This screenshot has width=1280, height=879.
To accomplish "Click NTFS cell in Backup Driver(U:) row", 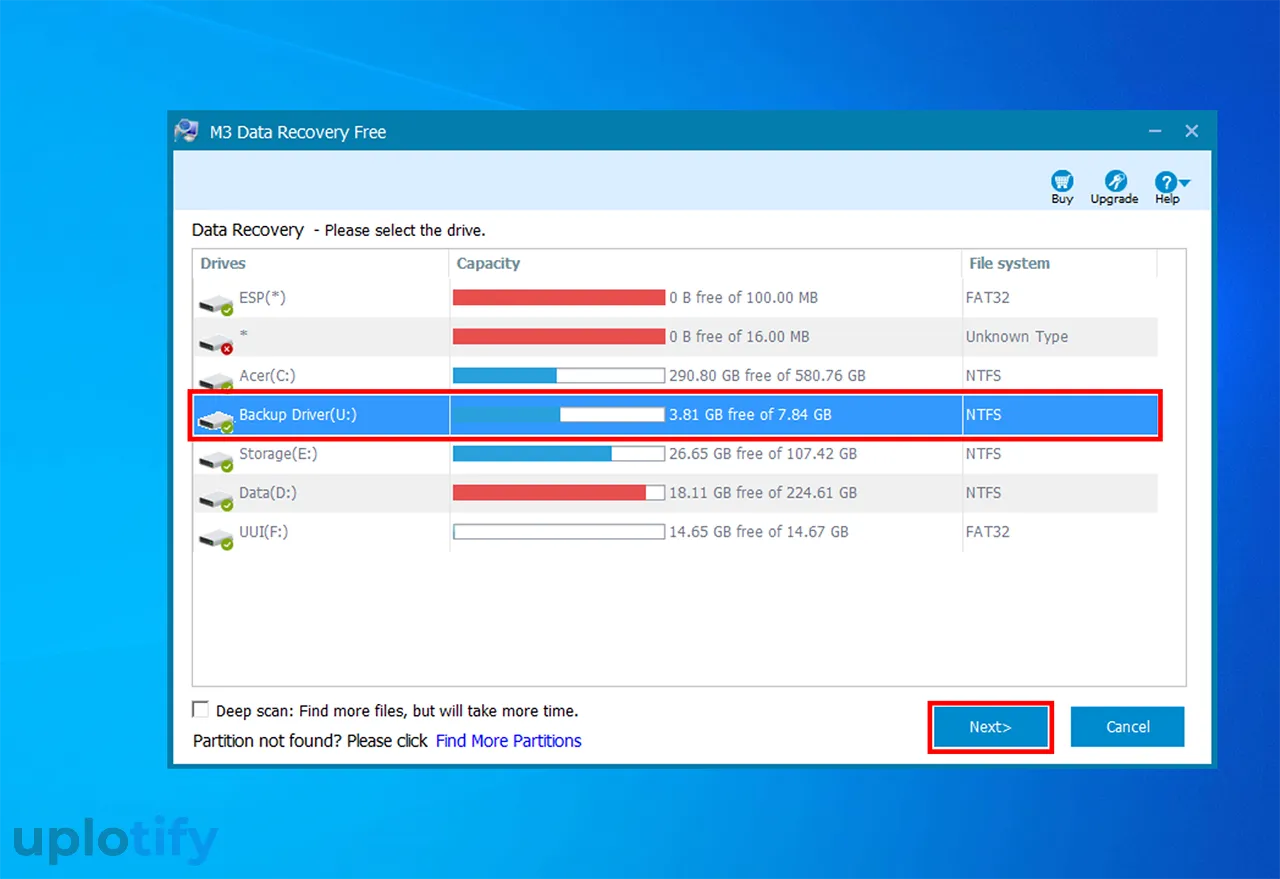I will pyautogui.click(x=984, y=414).
